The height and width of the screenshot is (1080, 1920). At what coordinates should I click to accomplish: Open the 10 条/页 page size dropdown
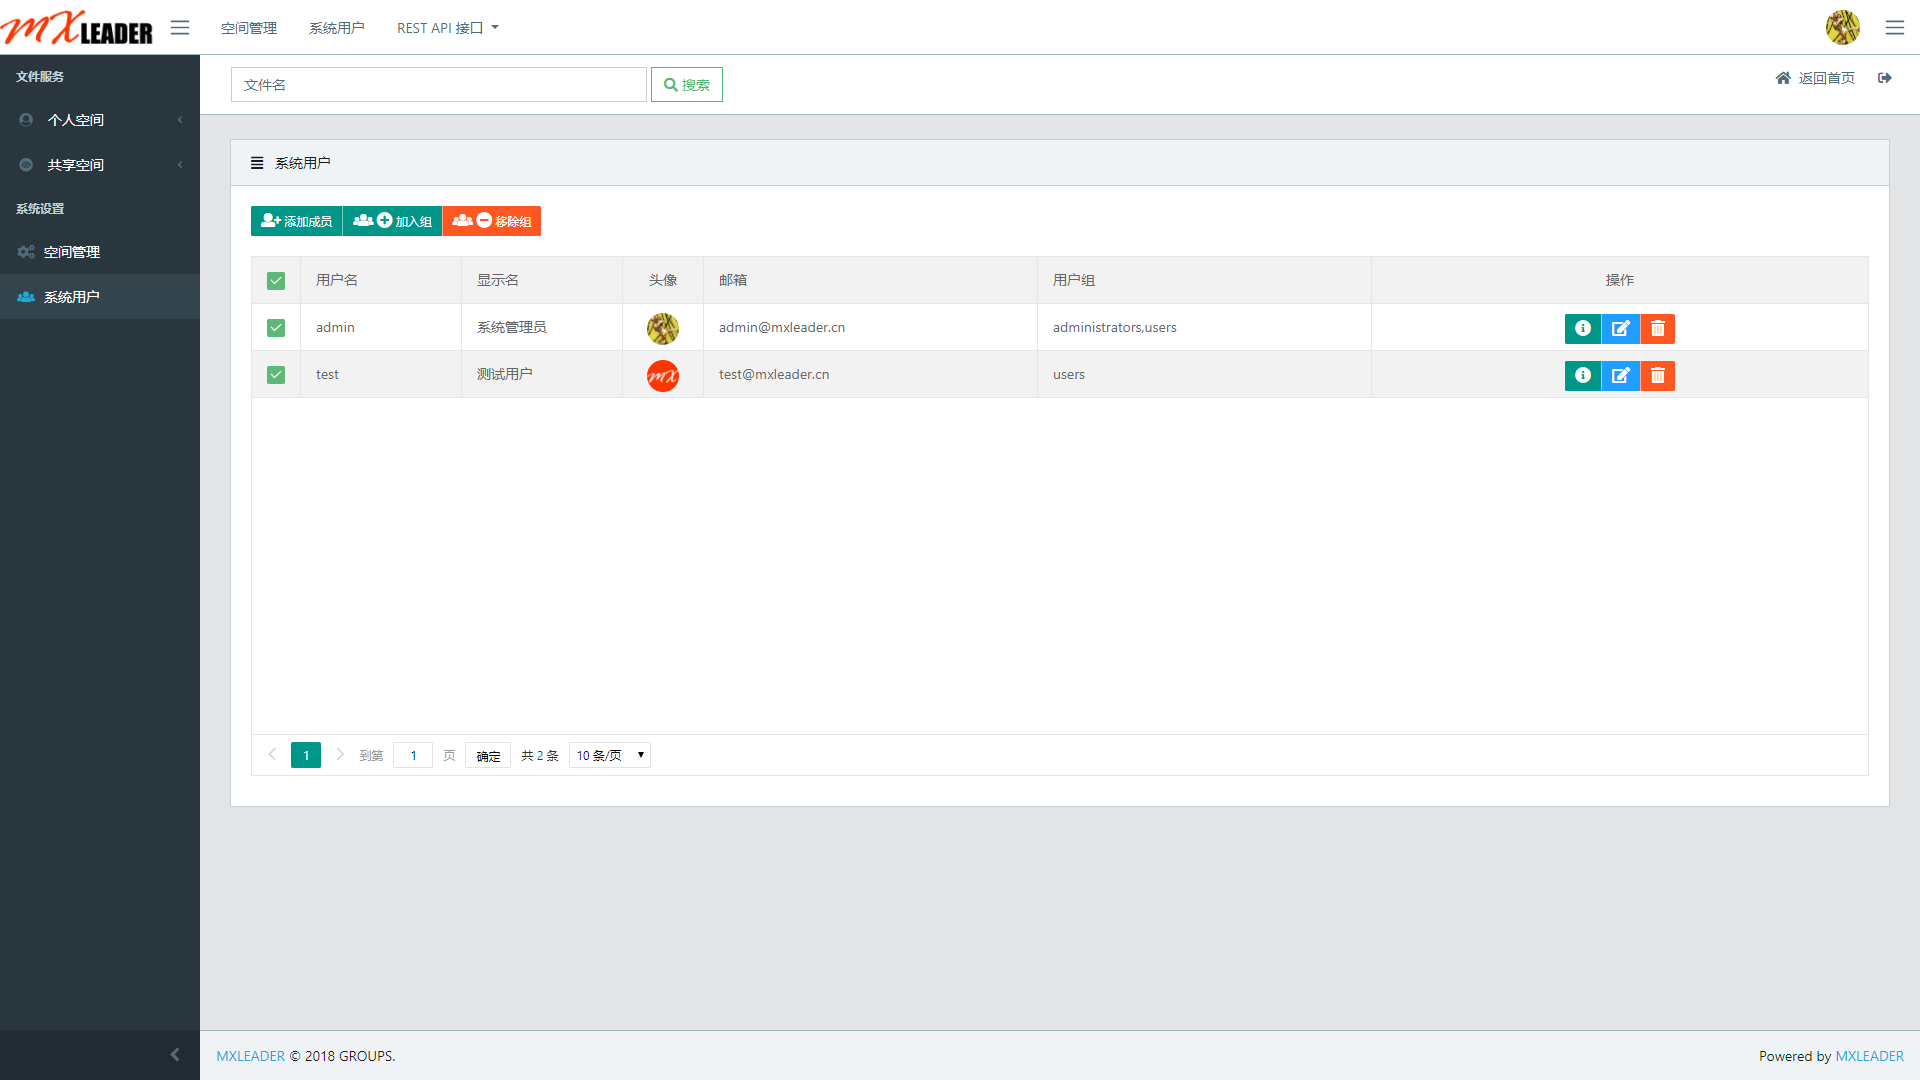[x=609, y=755]
